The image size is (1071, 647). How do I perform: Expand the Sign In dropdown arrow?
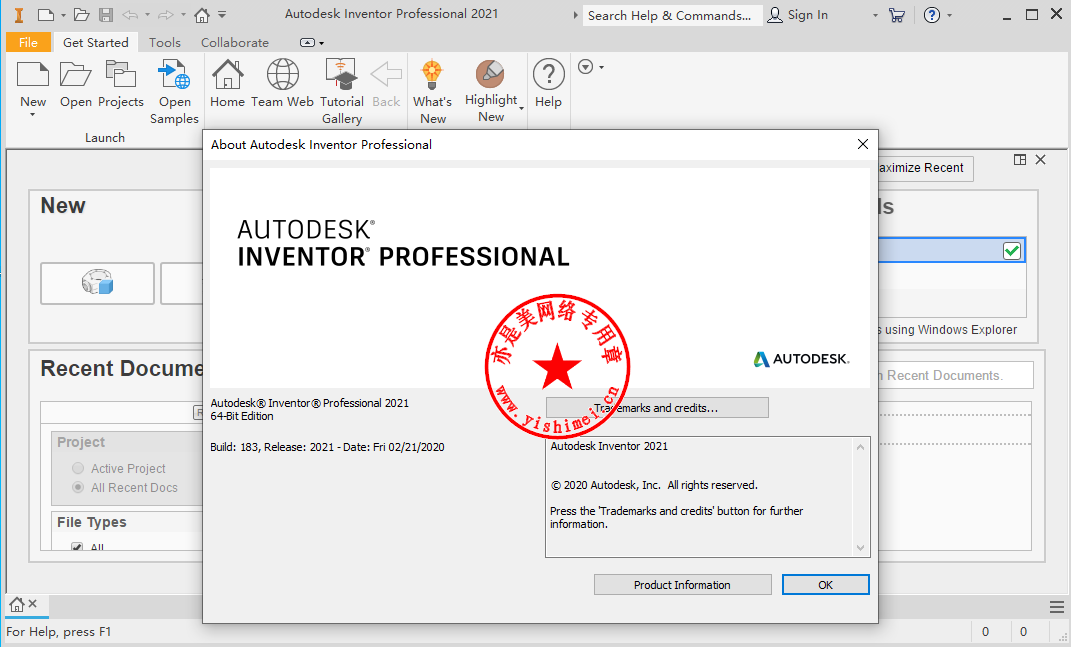(875, 15)
